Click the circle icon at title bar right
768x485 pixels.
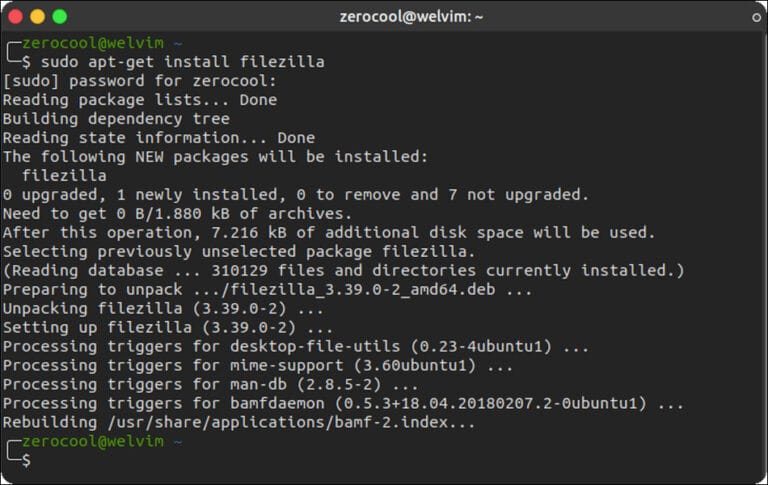click(x=757, y=17)
